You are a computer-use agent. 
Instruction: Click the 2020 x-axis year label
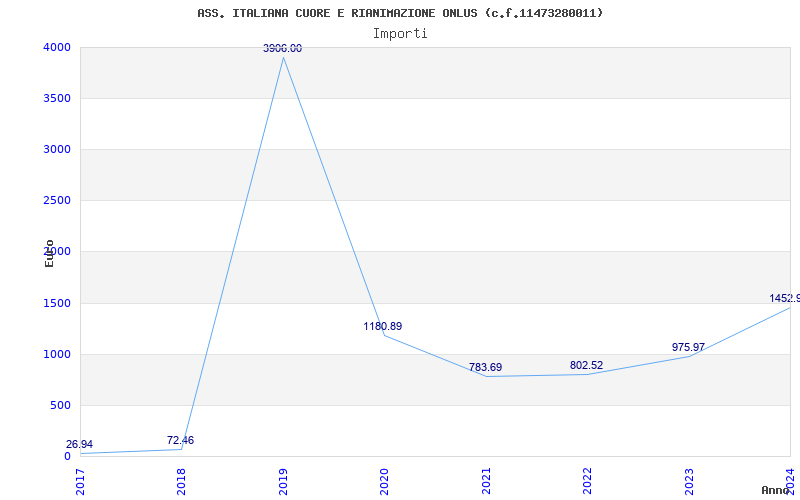(384, 481)
